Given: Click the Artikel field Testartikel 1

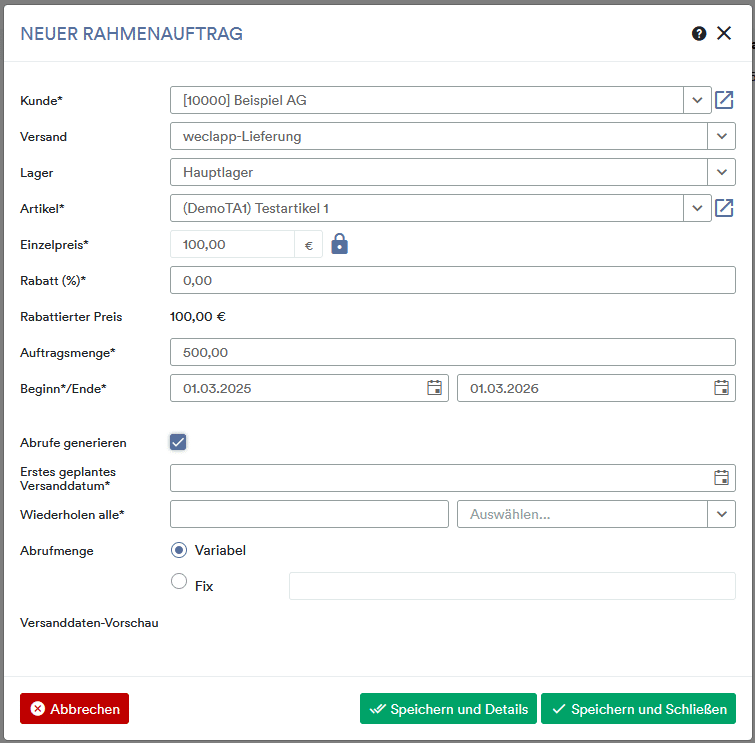Looking at the screenshot, I should (x=427, y=208).
